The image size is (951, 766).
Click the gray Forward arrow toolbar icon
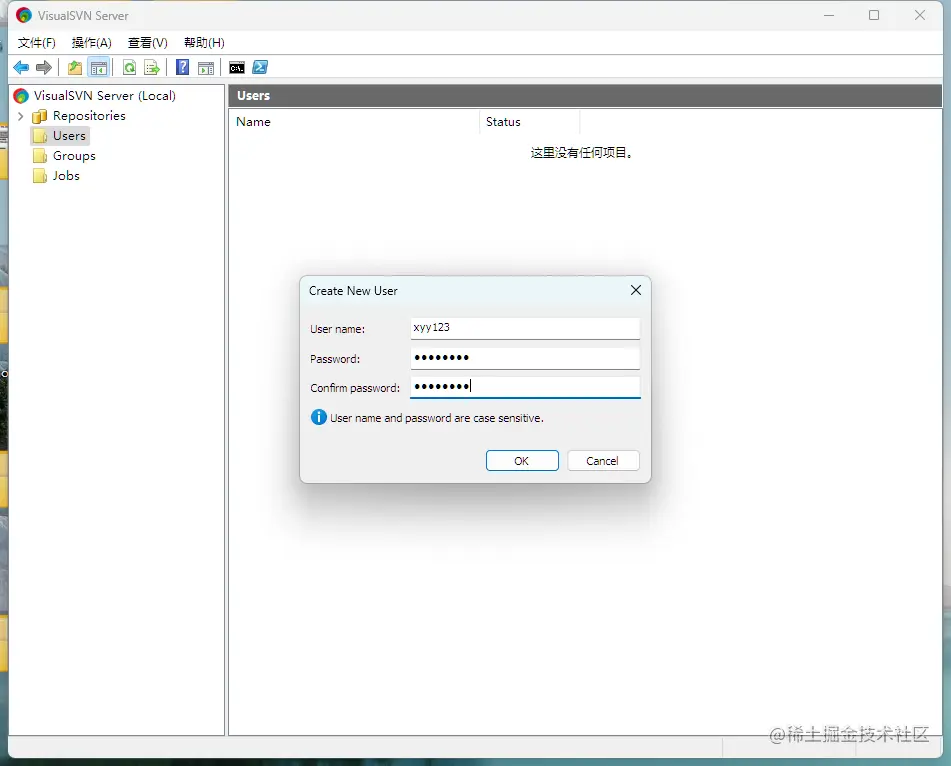(44, 67)
